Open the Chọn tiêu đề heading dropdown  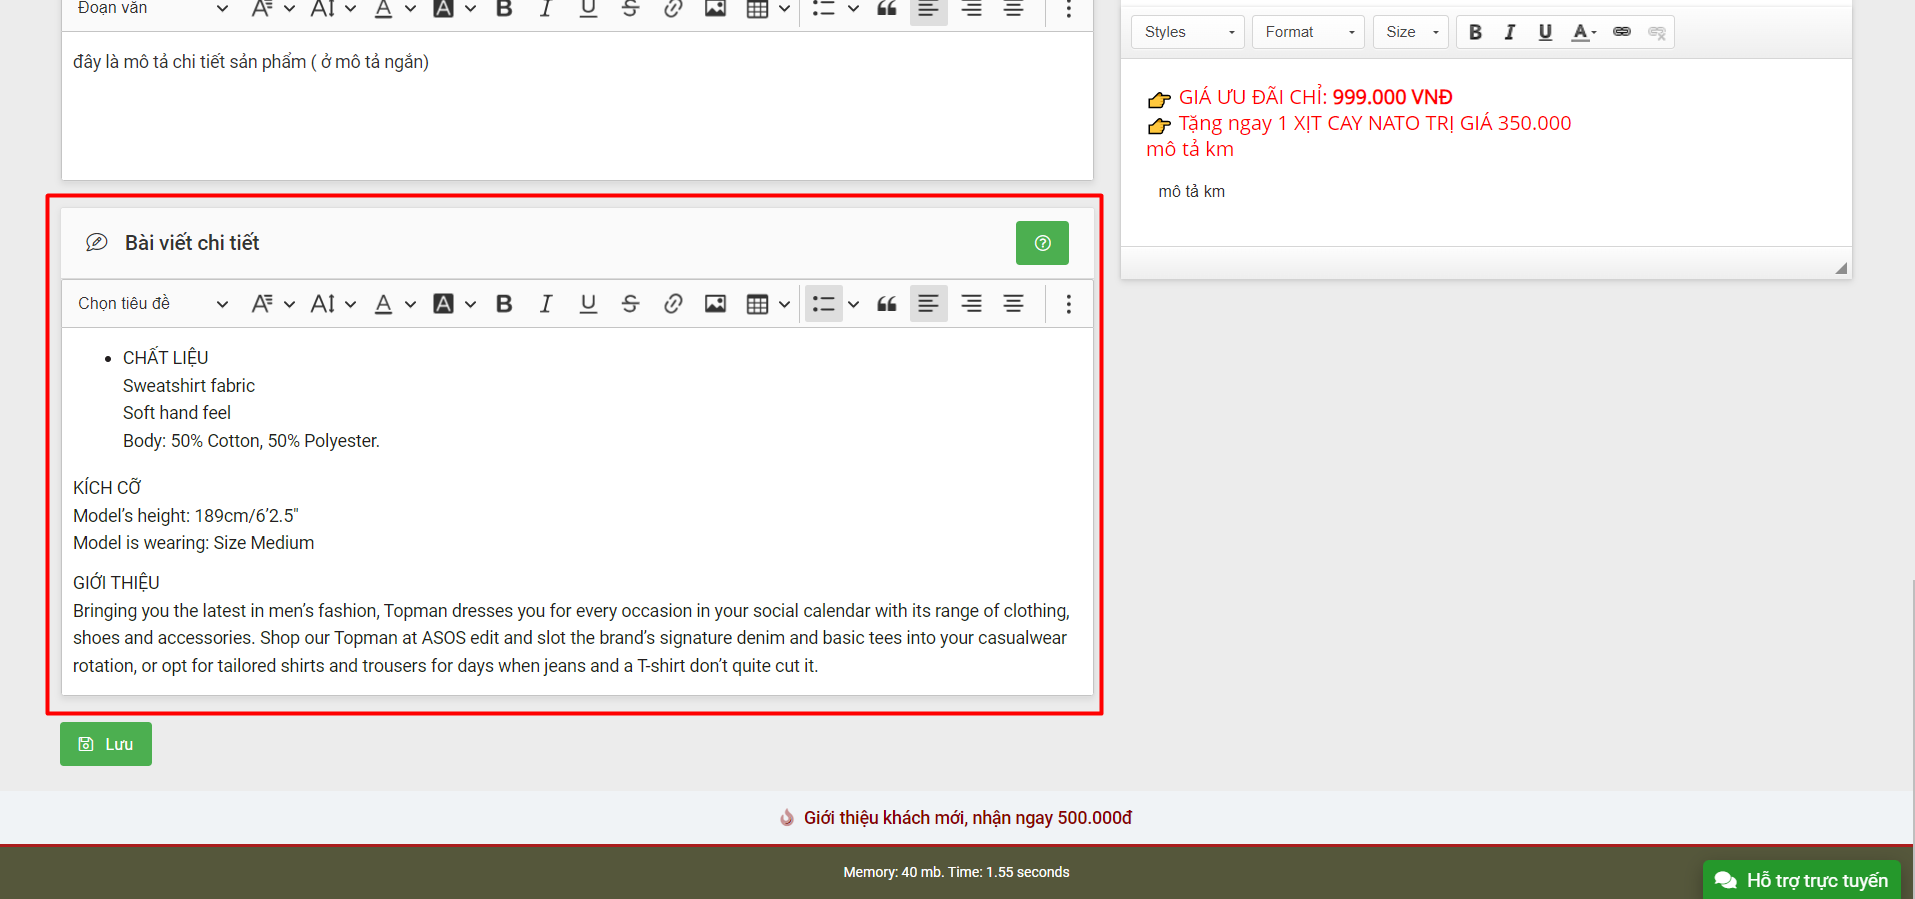153,304
